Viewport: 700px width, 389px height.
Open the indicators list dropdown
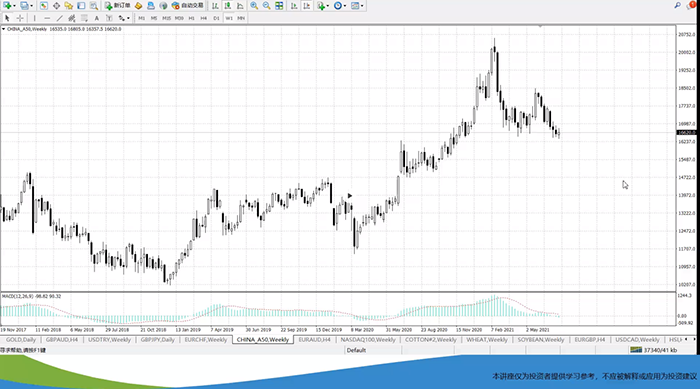click(327, 6)
